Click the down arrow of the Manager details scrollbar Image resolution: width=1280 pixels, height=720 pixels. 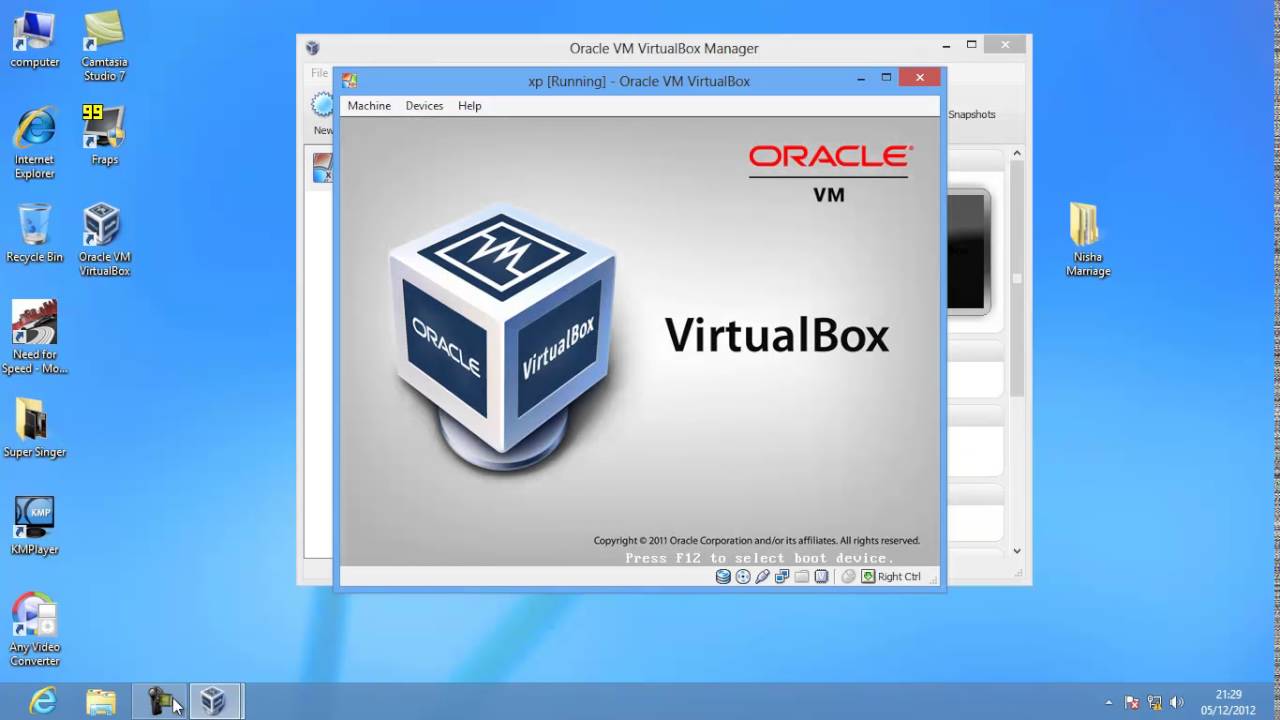(x=1017, y=550)
